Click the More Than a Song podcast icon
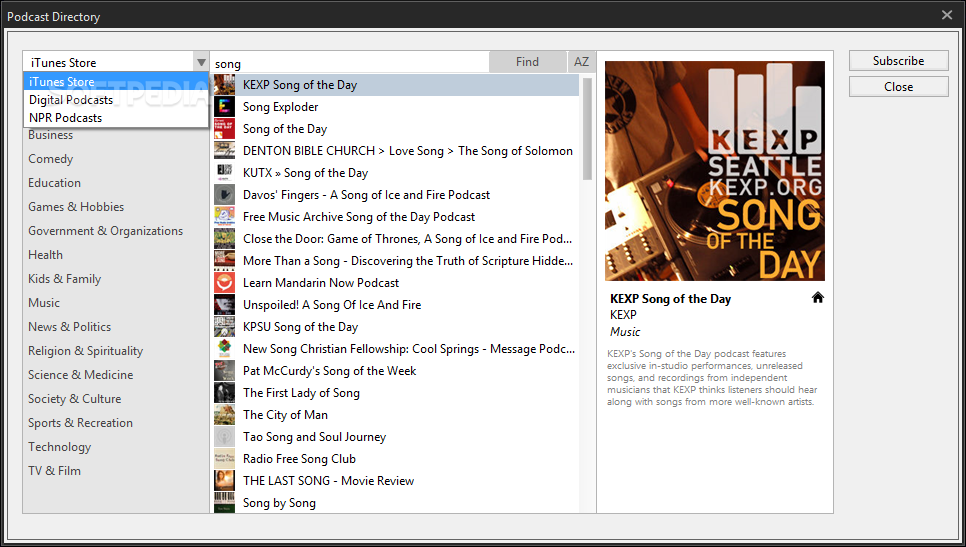Screen dimensions: 966x547 [x=224, y=261]
